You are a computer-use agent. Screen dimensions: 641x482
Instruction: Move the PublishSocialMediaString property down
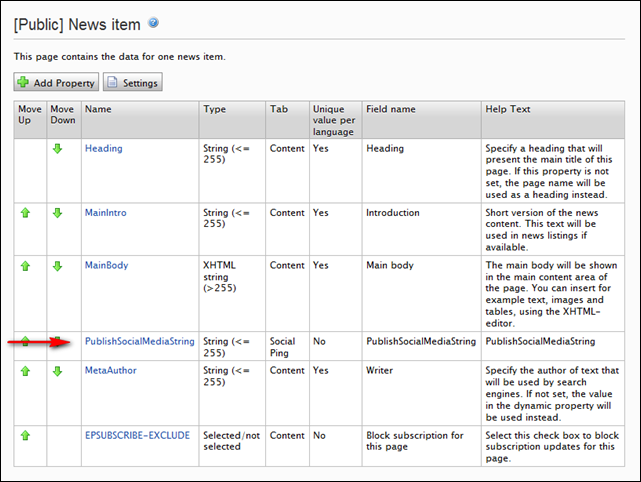pos(57,341)
